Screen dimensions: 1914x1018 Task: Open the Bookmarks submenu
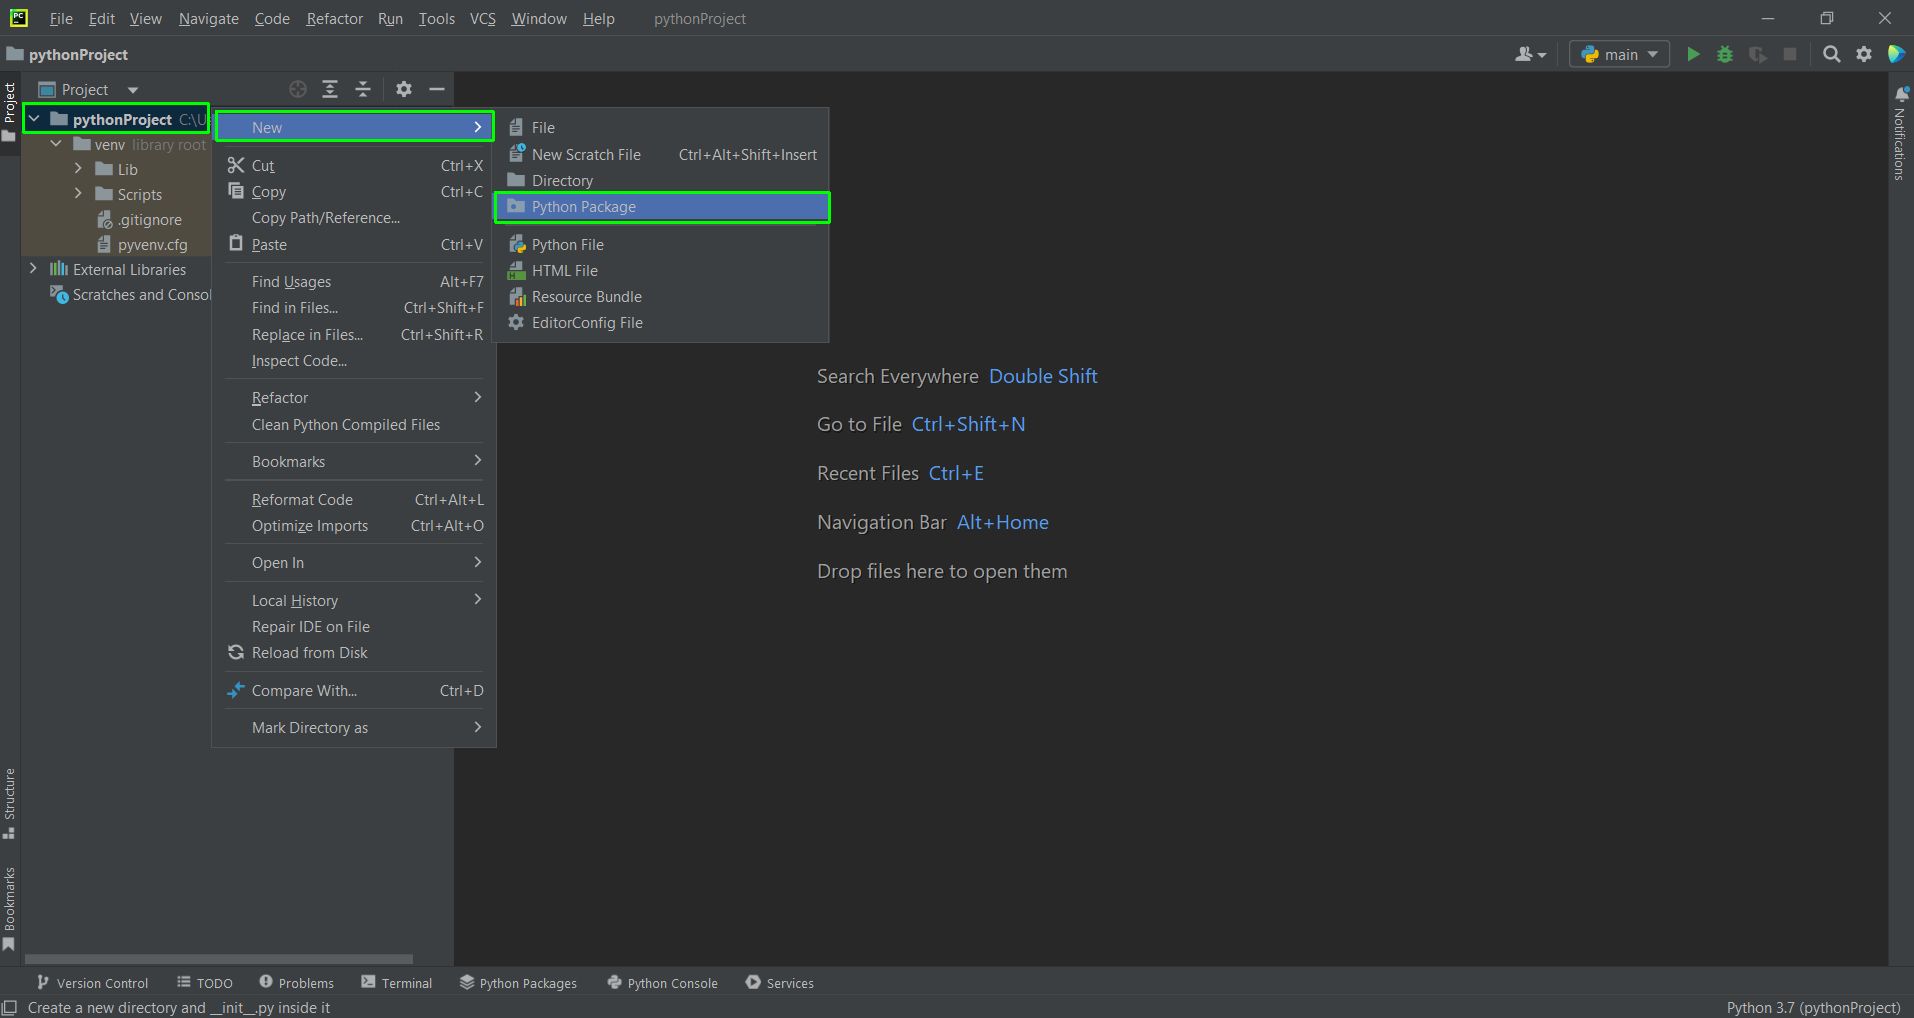coord(355,462)
